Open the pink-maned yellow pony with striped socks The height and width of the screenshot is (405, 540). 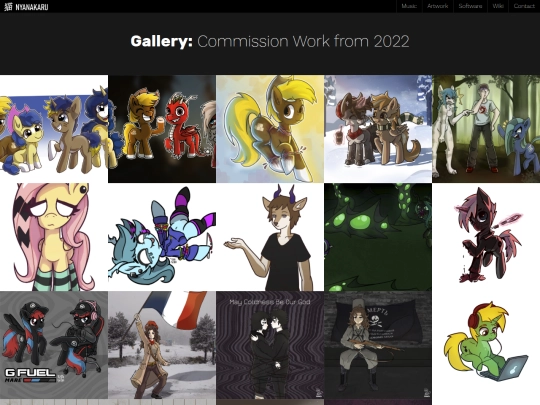tap(54, 237)
